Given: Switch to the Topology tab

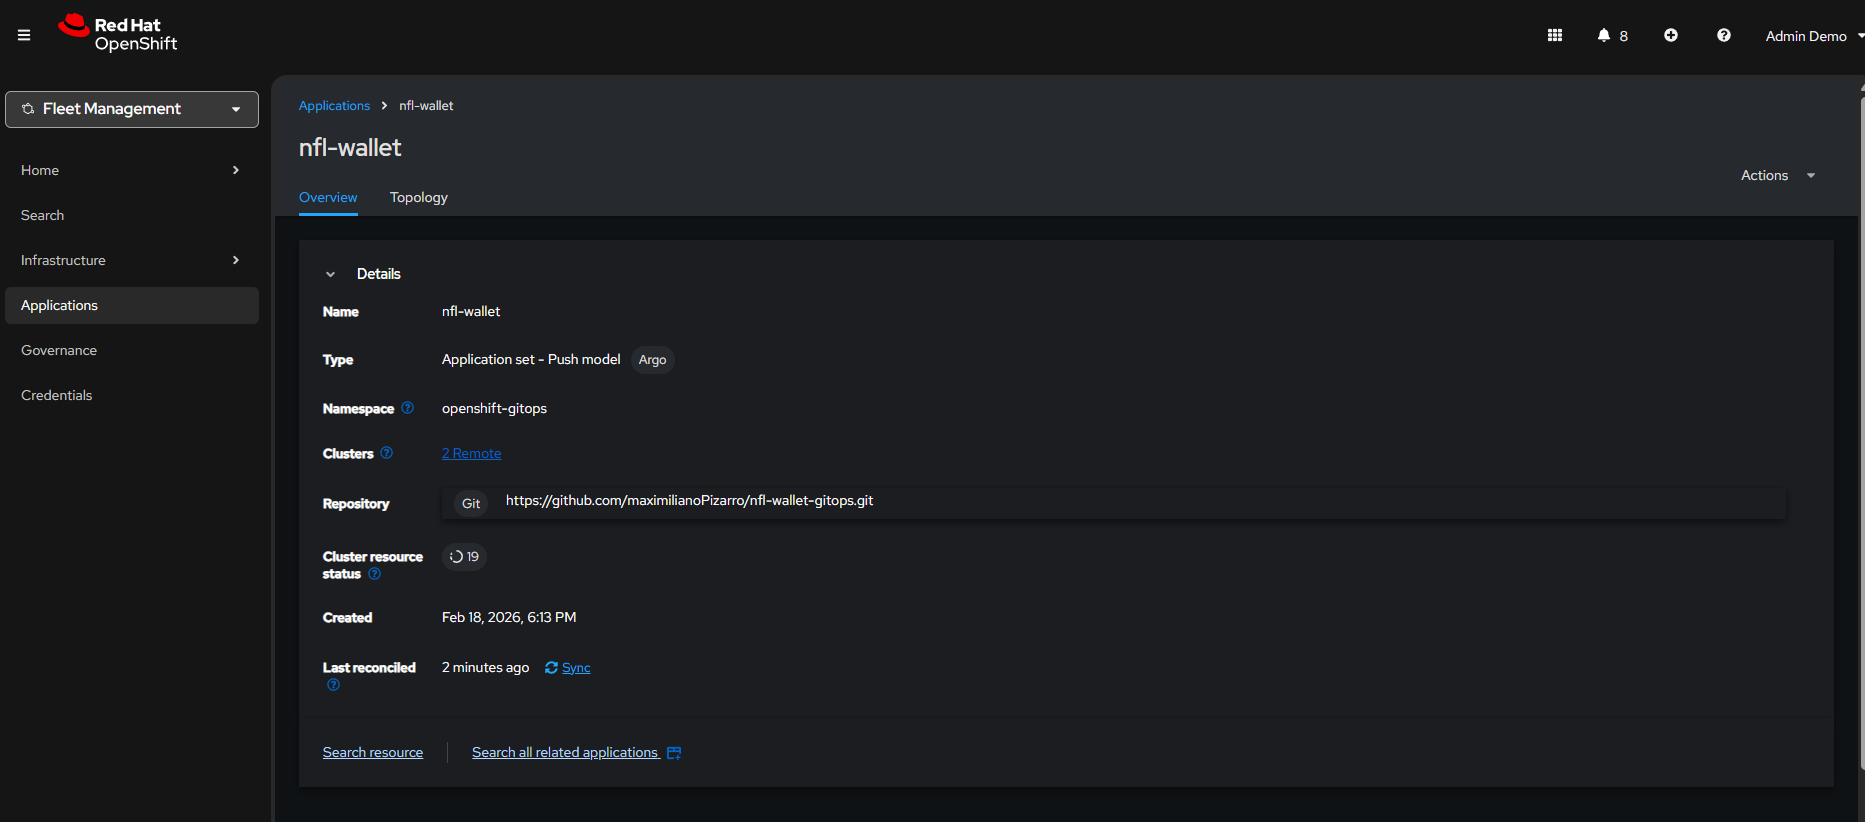Looking at the screenshot, I should coord(418,197).
